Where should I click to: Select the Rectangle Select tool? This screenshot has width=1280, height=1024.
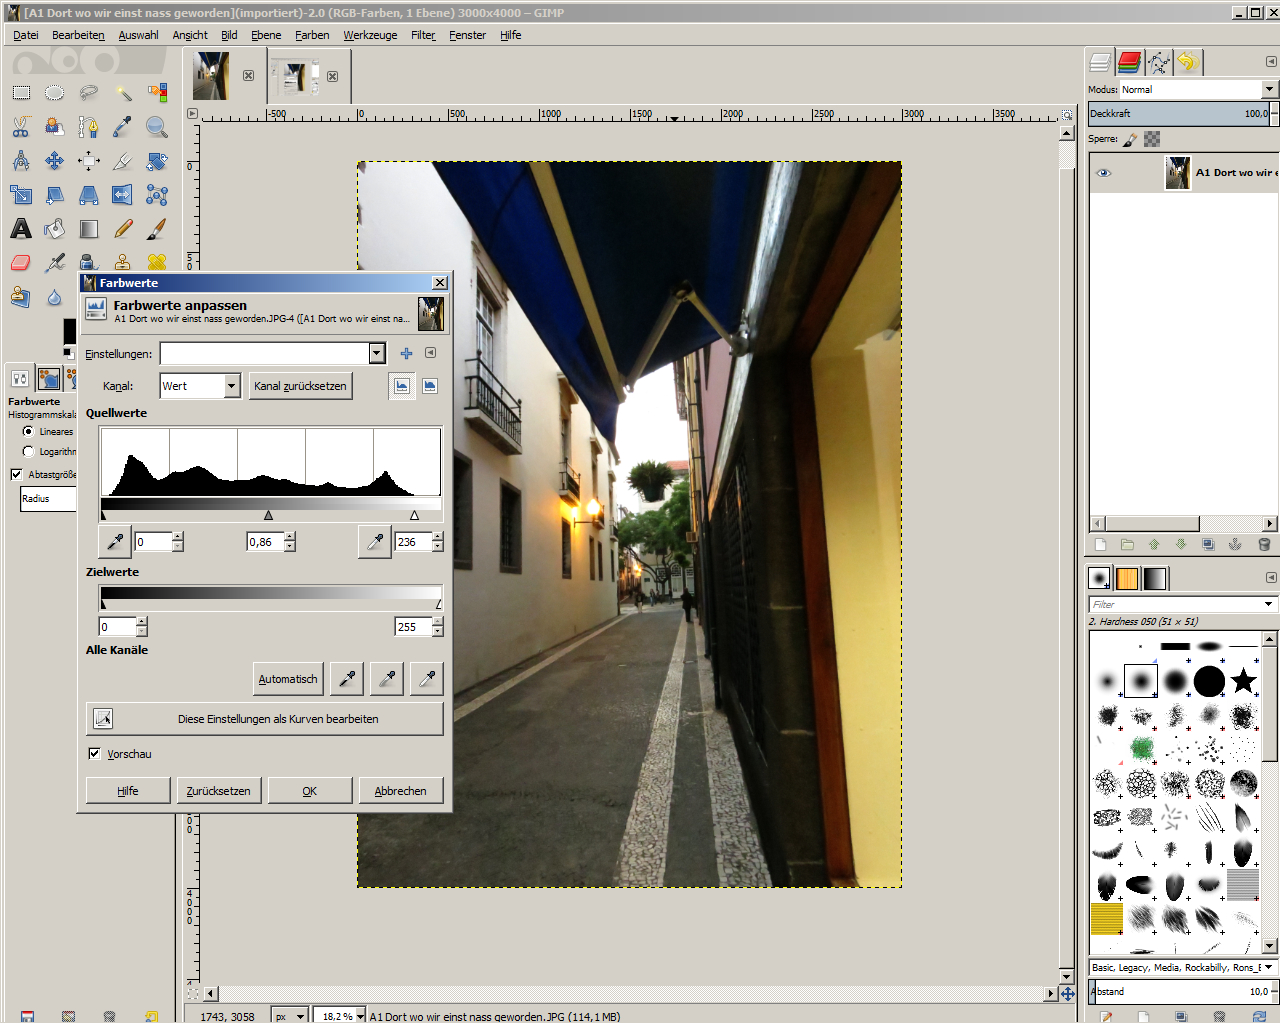click(x=21, y=93)
